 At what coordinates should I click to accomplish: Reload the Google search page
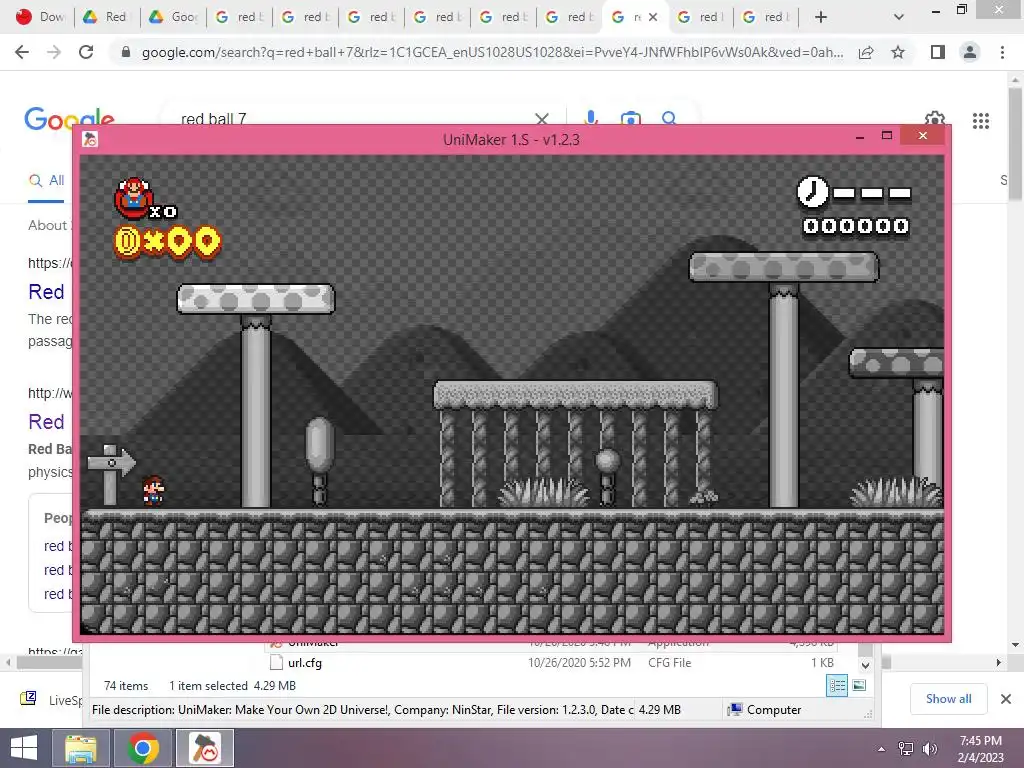tap(86, 52)
